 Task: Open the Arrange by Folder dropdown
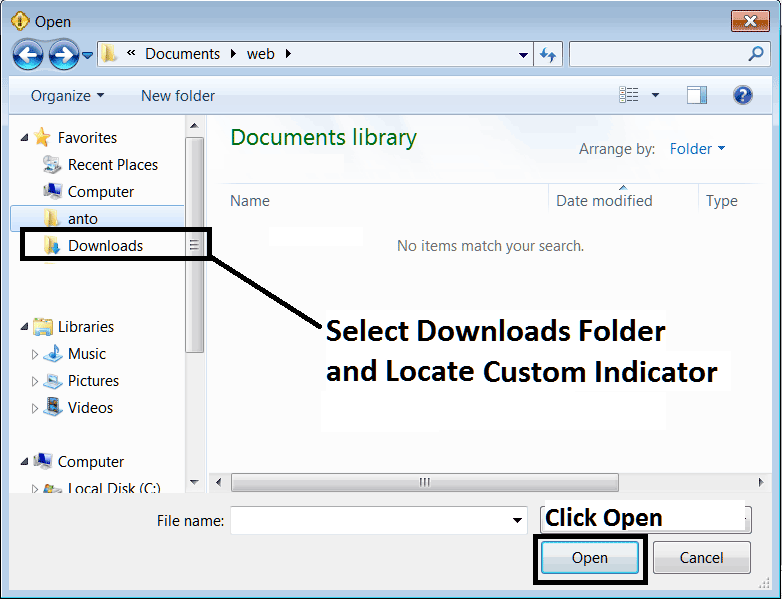coord(697,149)
